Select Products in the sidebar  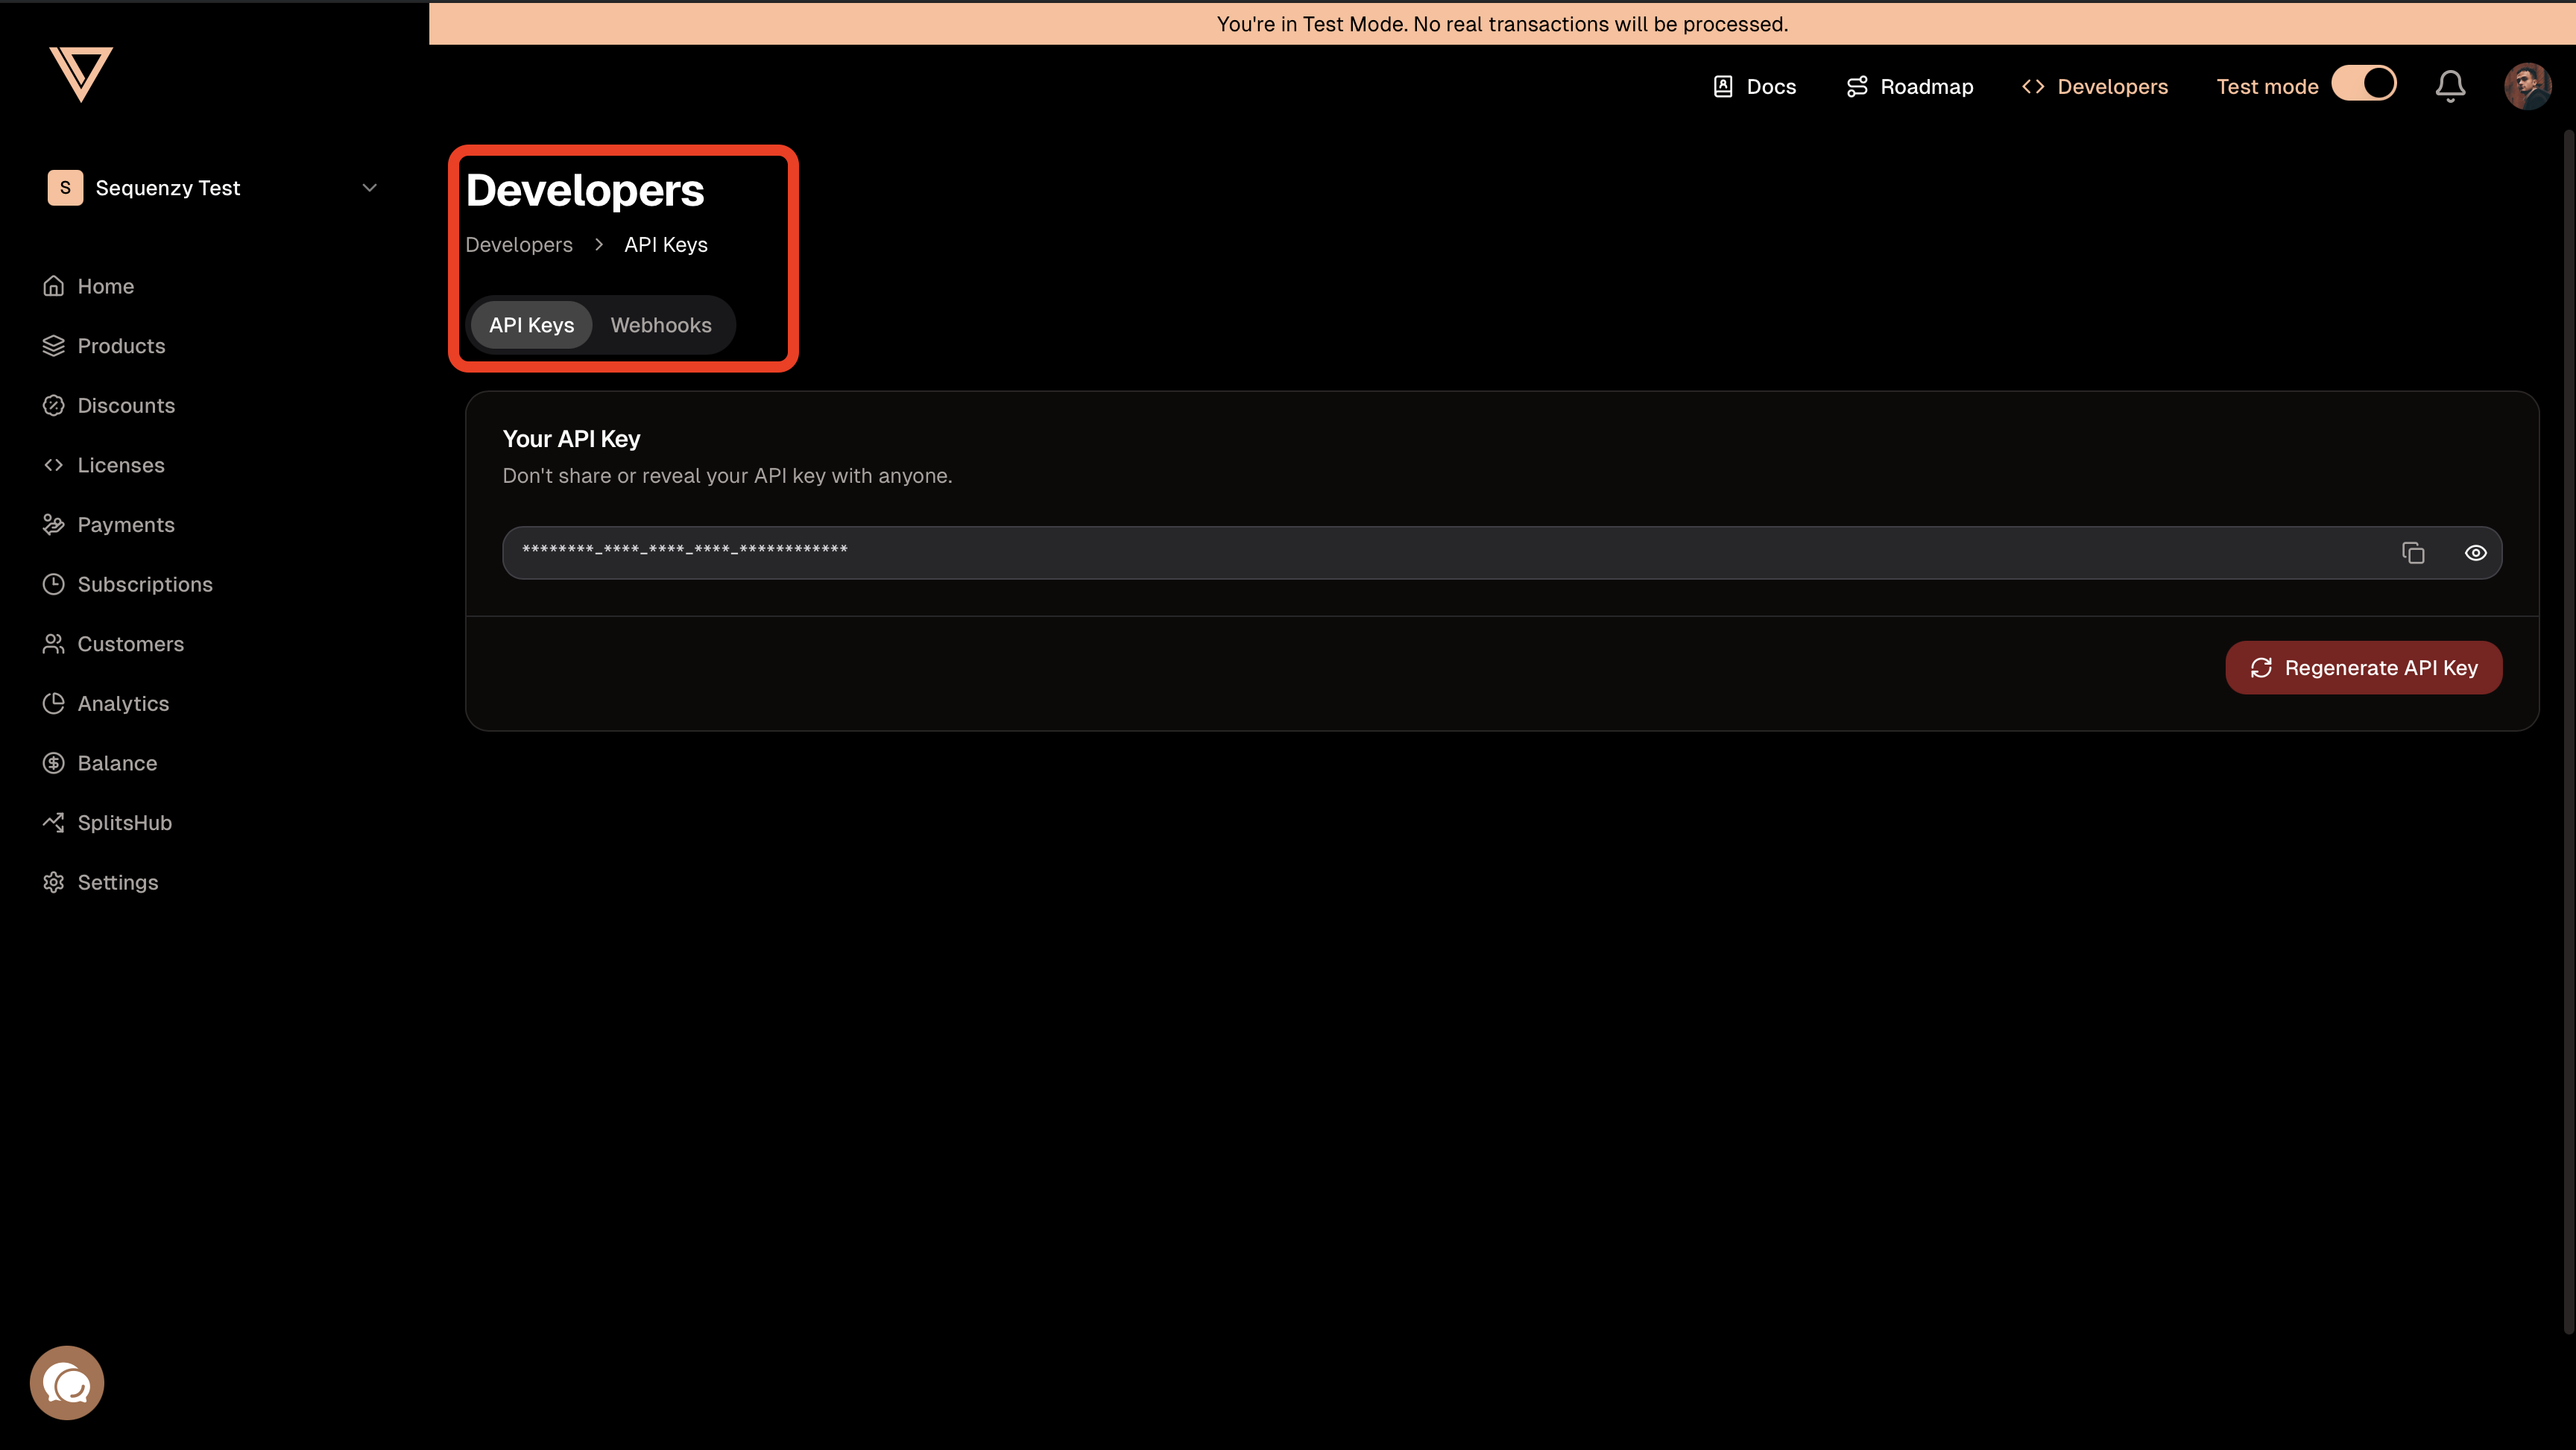121,345
